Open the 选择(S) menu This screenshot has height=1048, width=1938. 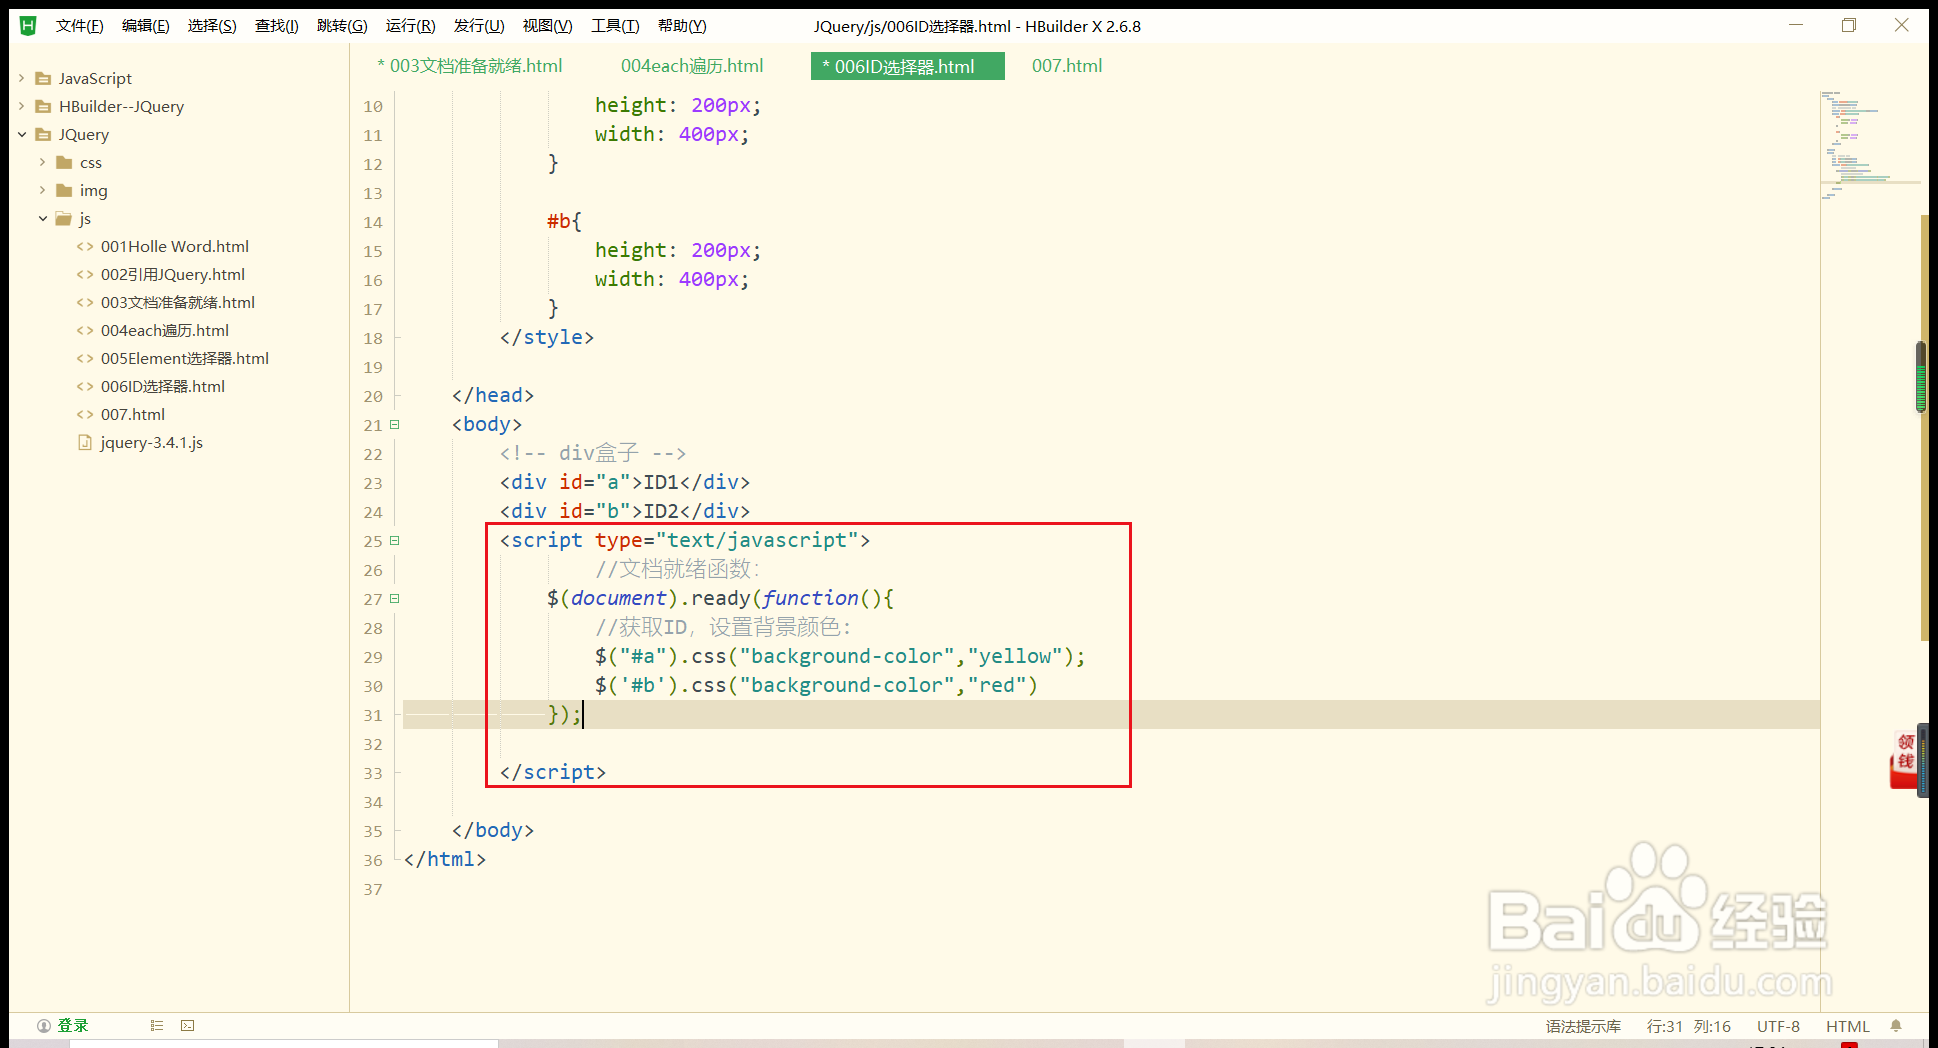pos(212,26)
